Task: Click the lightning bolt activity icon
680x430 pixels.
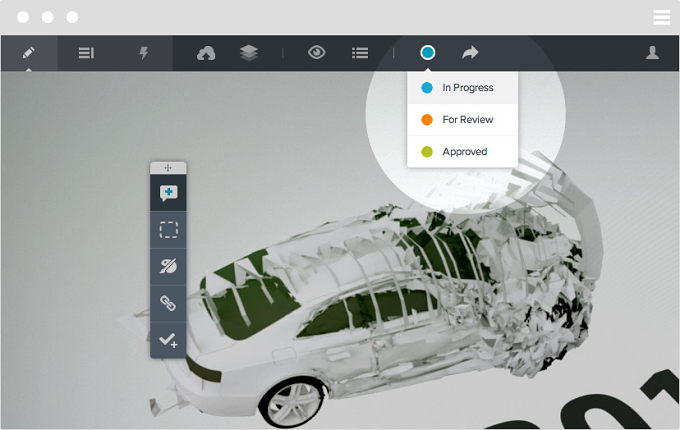Action: pyautogui.click(x=144, y=53)
